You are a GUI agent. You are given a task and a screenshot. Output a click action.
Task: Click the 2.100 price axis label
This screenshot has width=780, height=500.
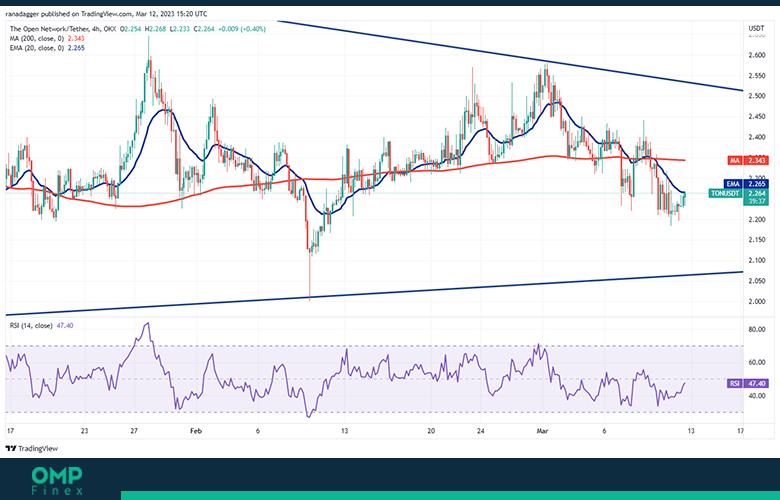click(x=757, y=260)
